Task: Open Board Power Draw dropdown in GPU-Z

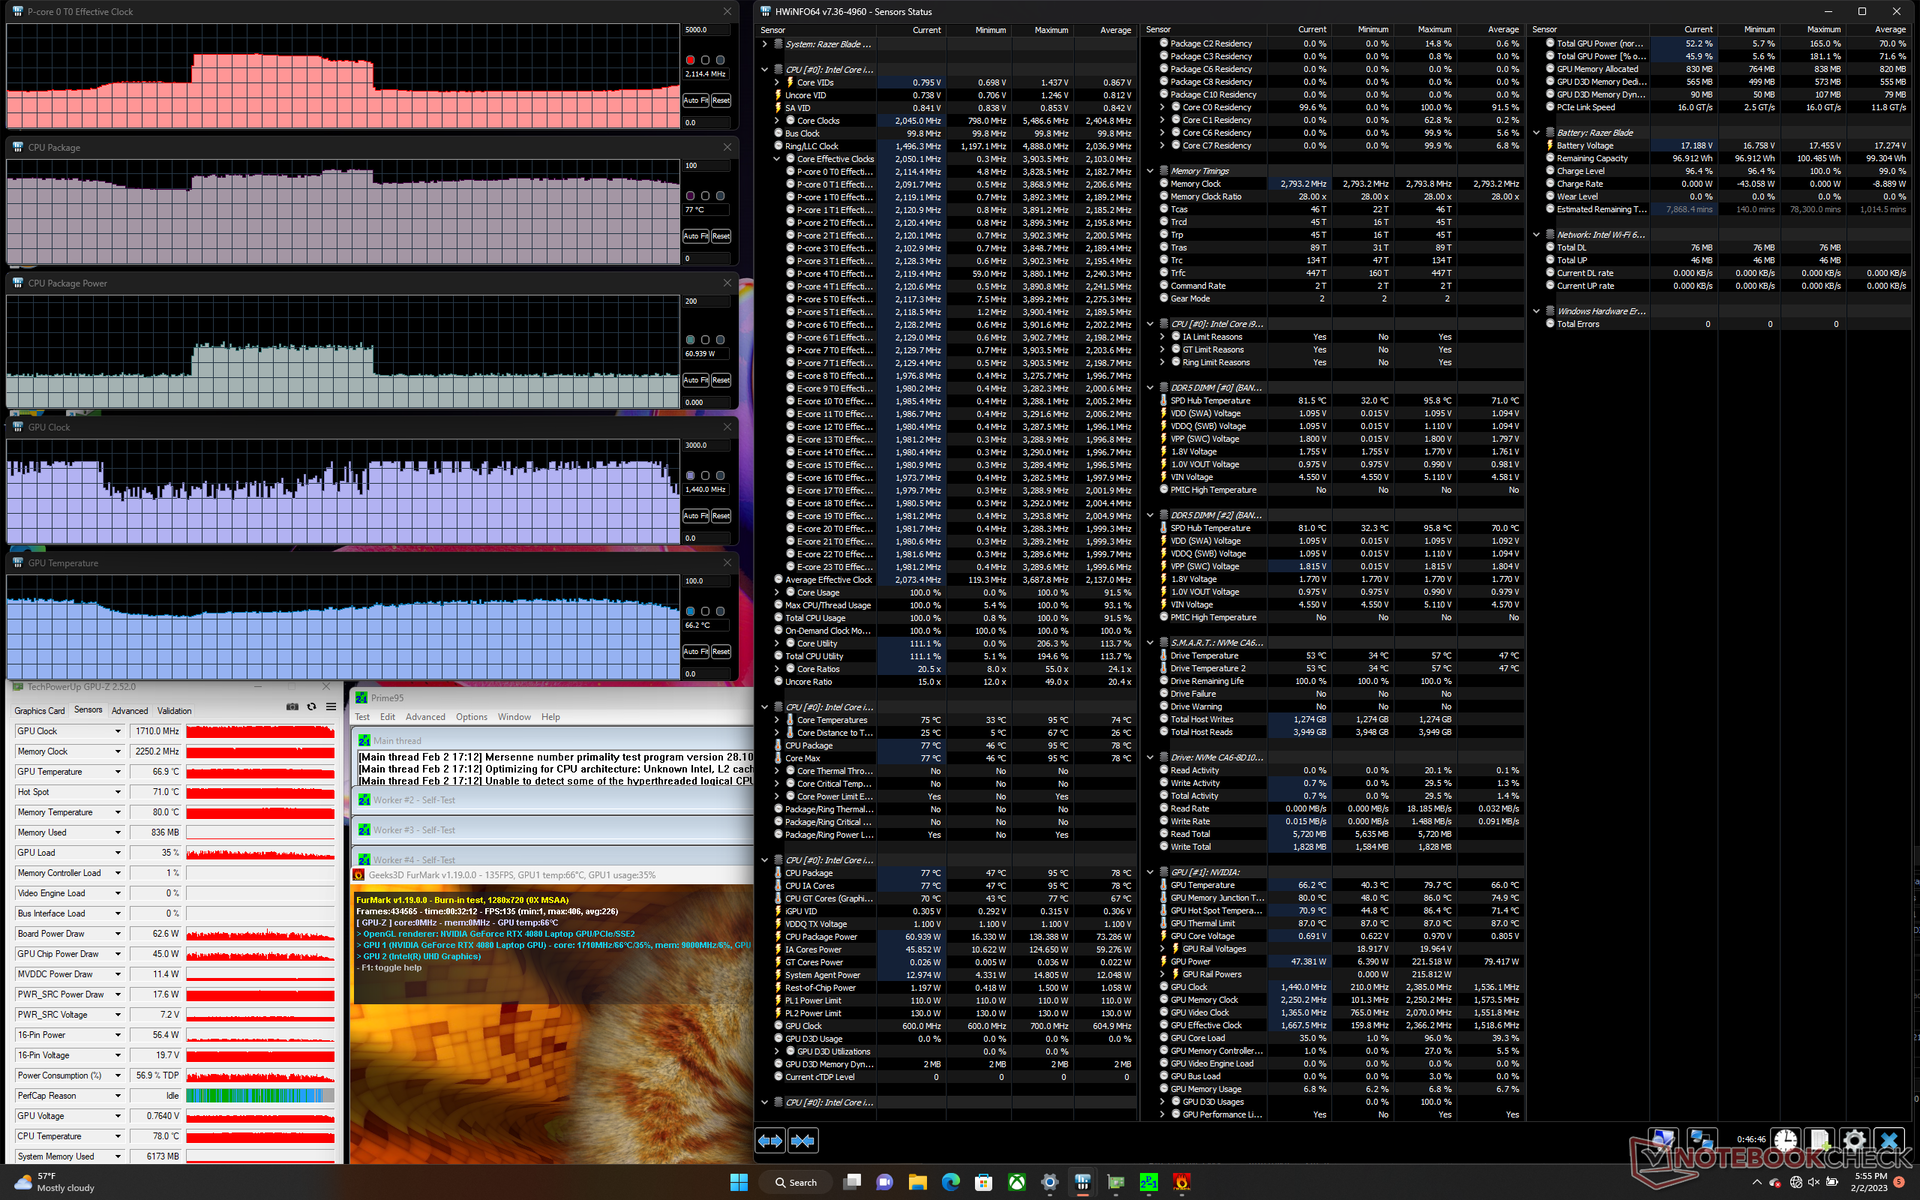Action: (118, 934)
